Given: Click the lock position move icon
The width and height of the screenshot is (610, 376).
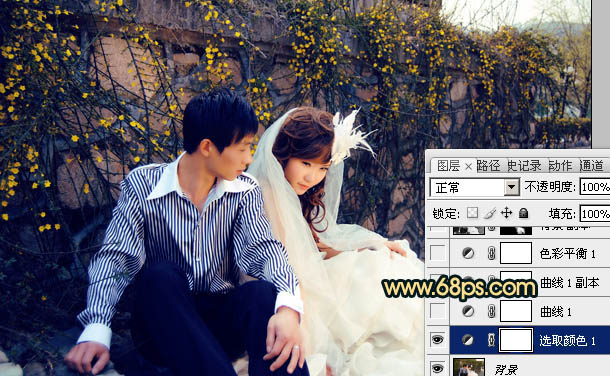Looking at the screenshot, I should pyautogui.click(x=506, y=213).
